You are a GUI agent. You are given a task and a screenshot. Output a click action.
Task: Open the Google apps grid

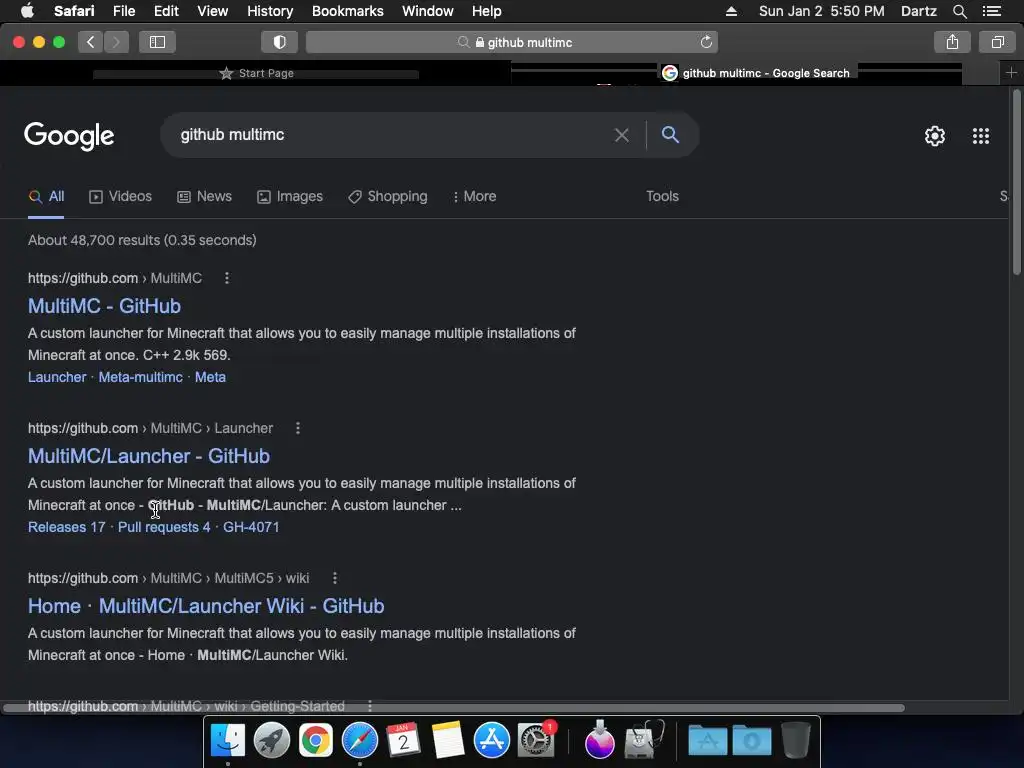click(x=980, y=136)
